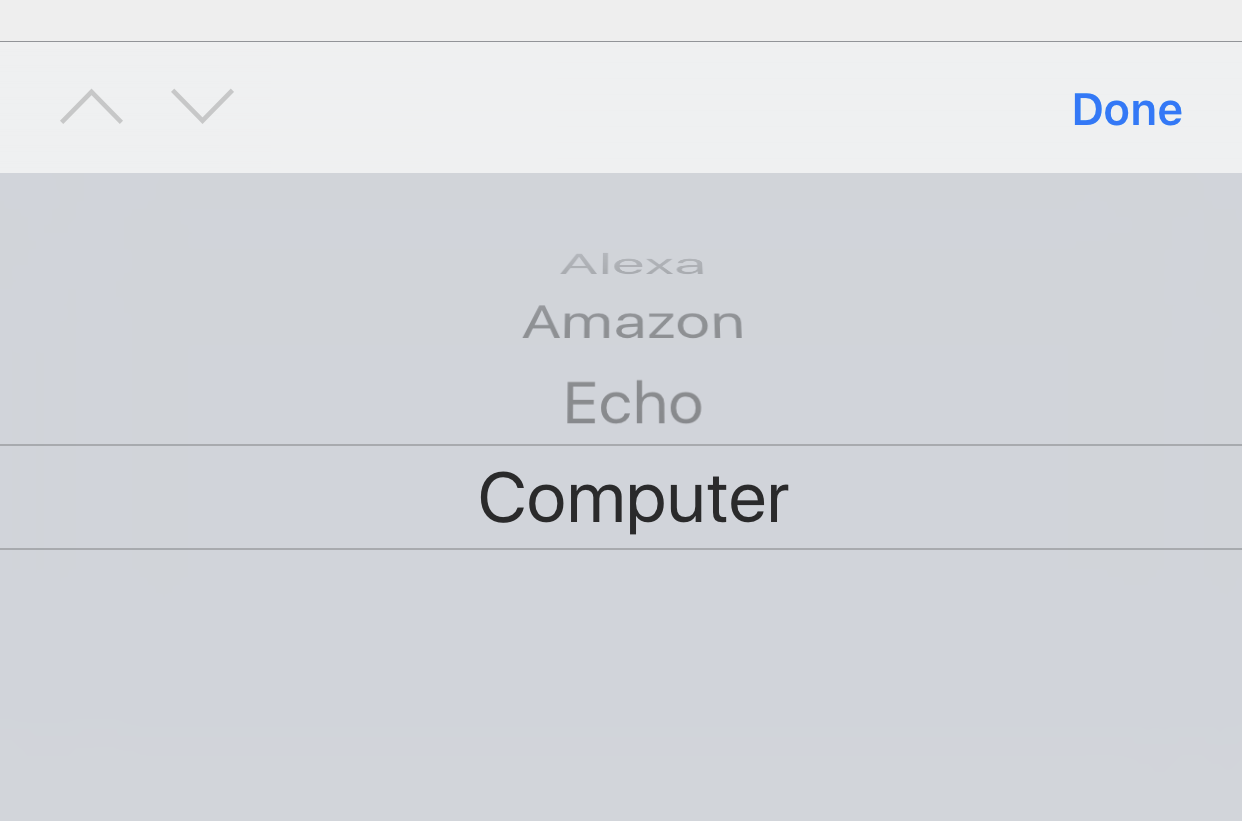Go to previous input using up arrow

(91, 107)
